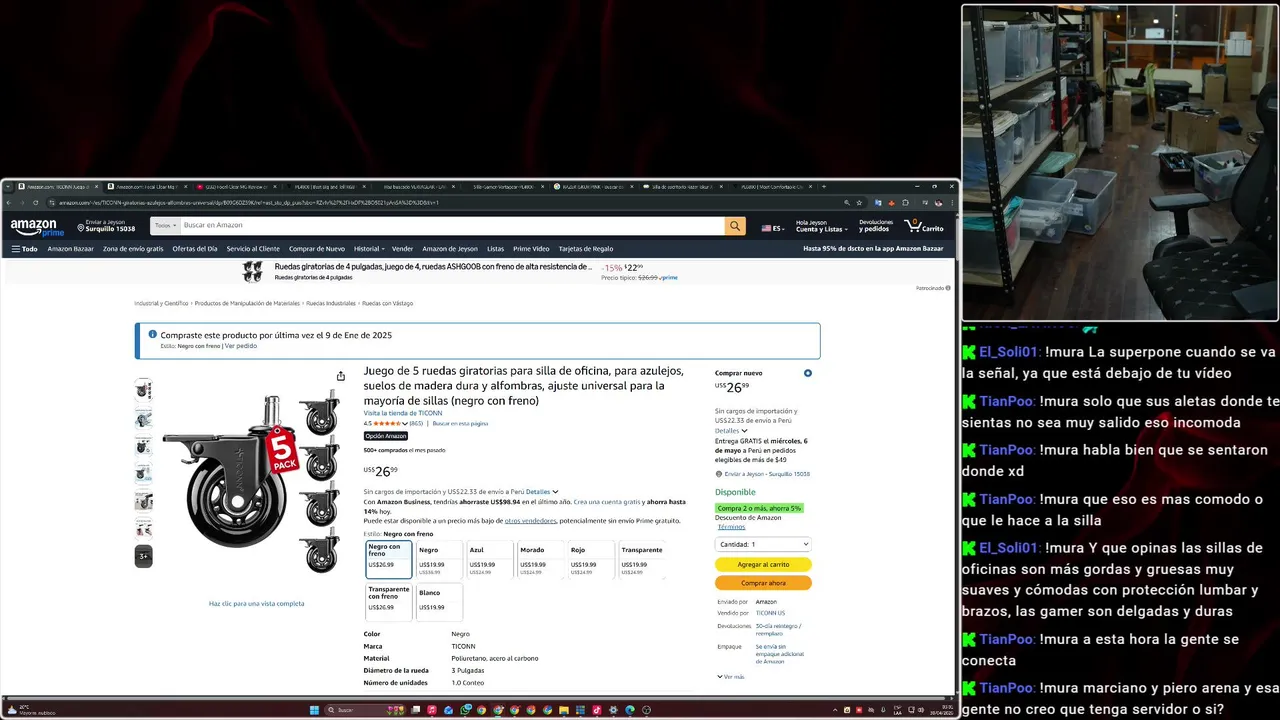Click the Ruedas con Vástago breadcrumb
1280x720 pixels.
click(x=387, y=303)
